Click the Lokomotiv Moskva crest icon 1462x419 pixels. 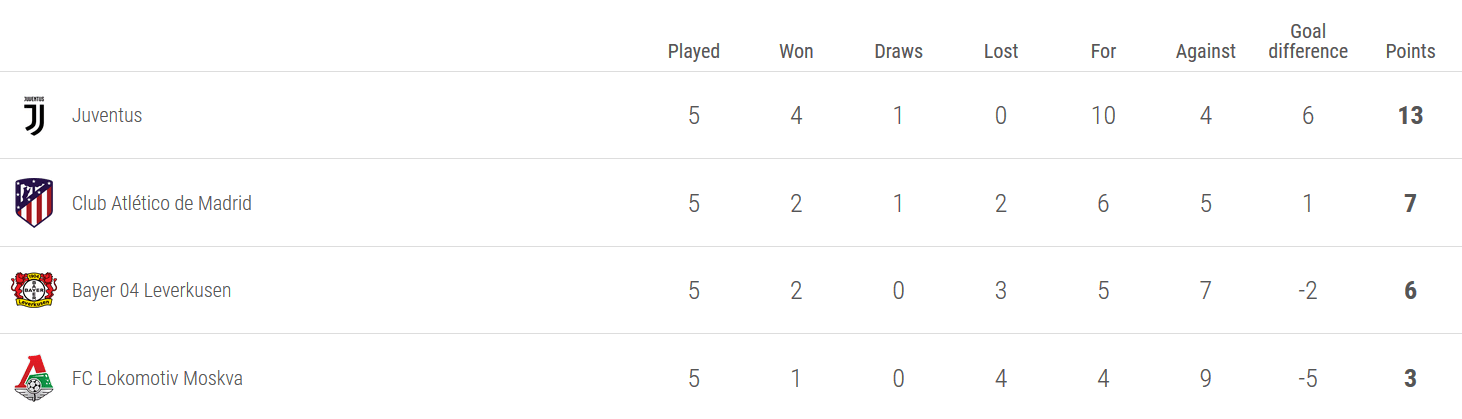click(34, 379)
